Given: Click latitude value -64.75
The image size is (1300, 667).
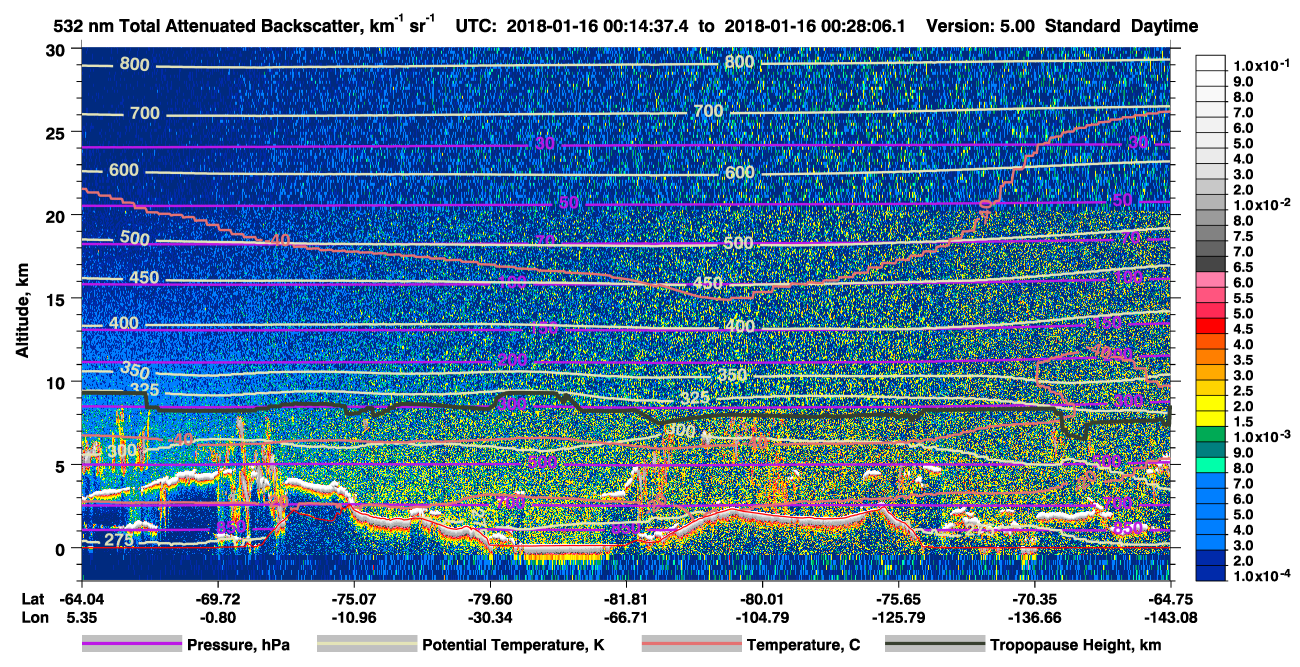Looking at the screenshot, I should pos(1170,599).
